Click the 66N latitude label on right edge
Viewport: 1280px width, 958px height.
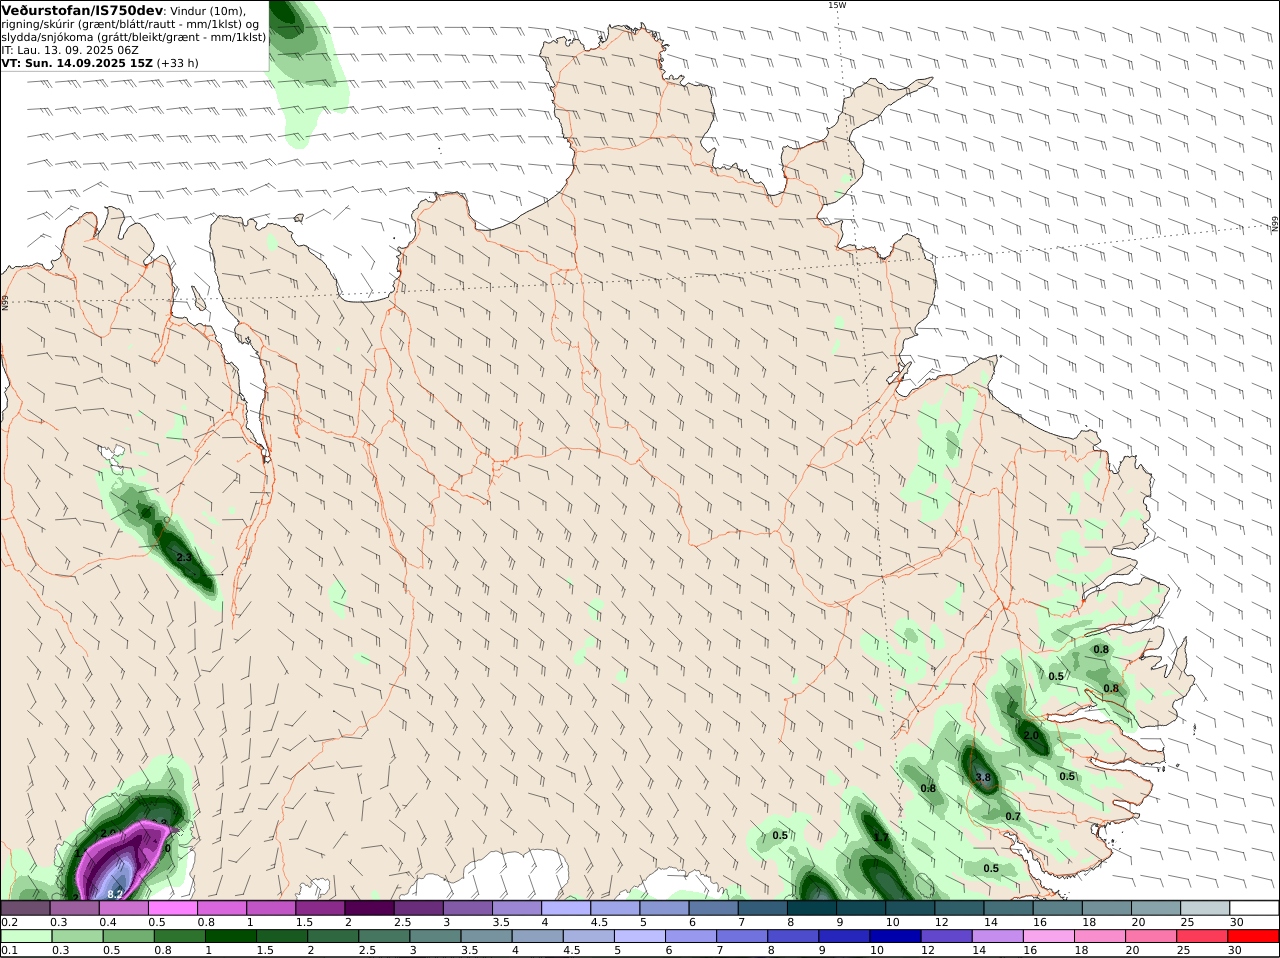click(x=1275, y=225)
